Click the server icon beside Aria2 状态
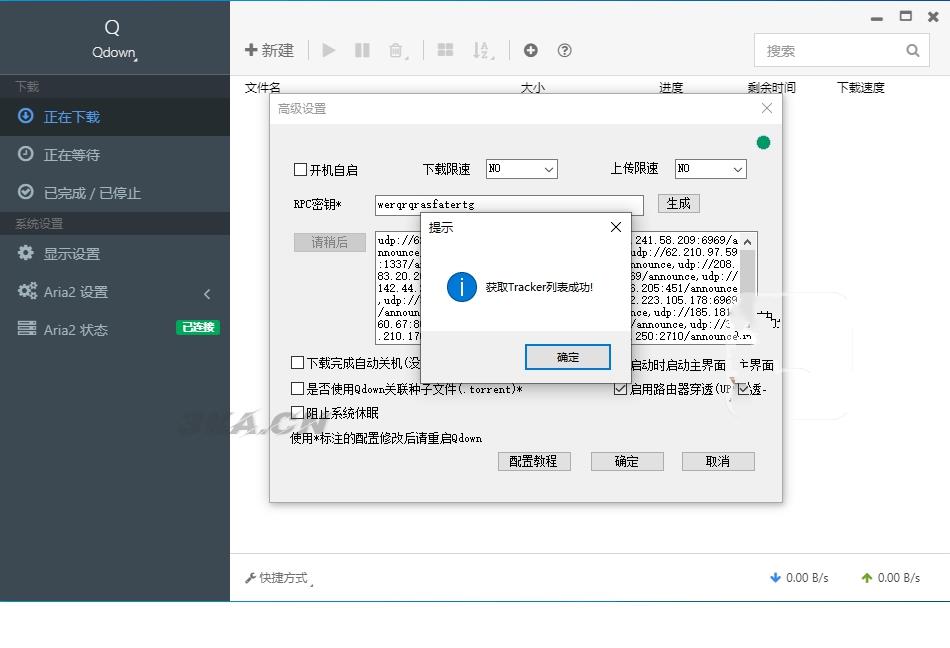Screen dimensions: 950x648 coord(27,328)
